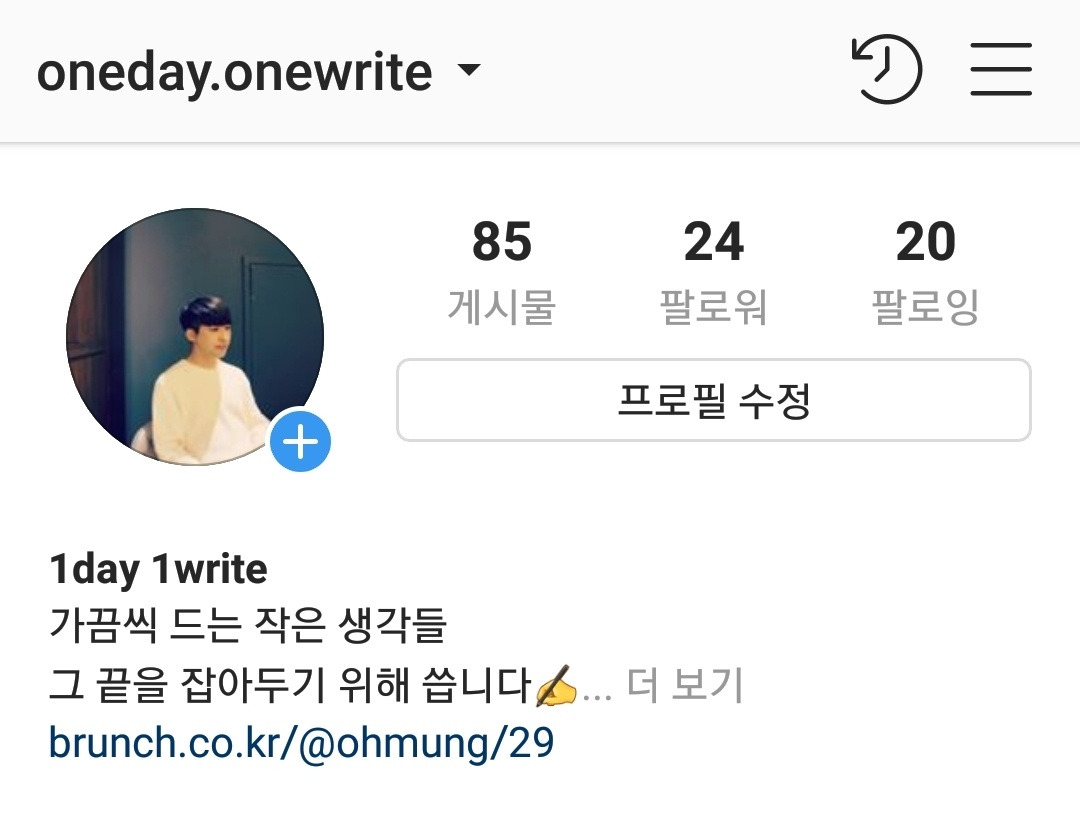Tap the writing hand emoji in bio
Screen dimensions: 1080x816
point(557,685)
